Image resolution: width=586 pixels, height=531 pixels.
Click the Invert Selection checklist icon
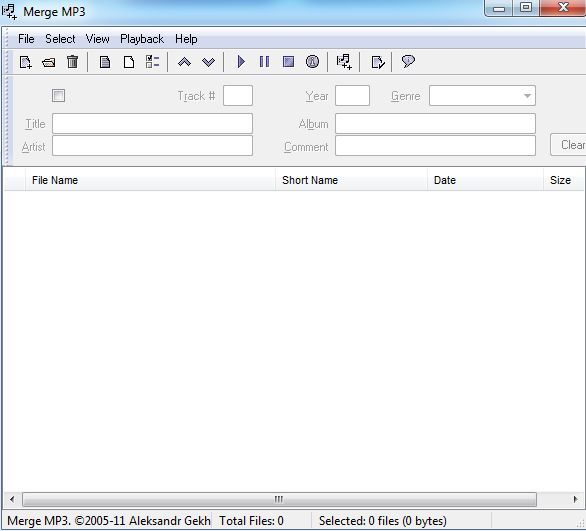152,62
